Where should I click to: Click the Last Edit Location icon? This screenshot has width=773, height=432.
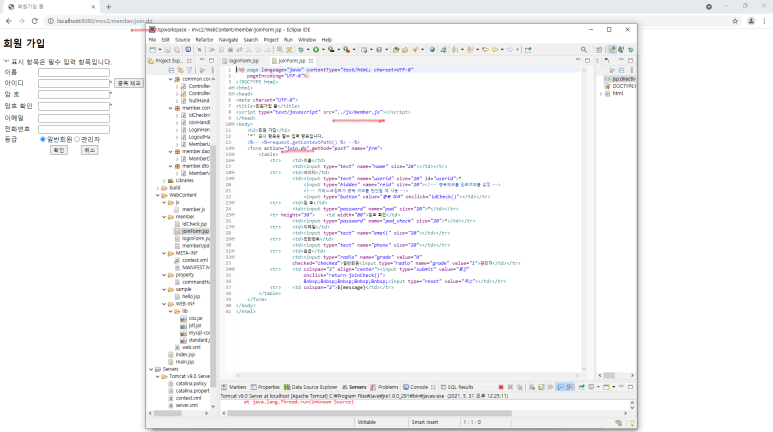pyautogui.click(x=485, y=50)
